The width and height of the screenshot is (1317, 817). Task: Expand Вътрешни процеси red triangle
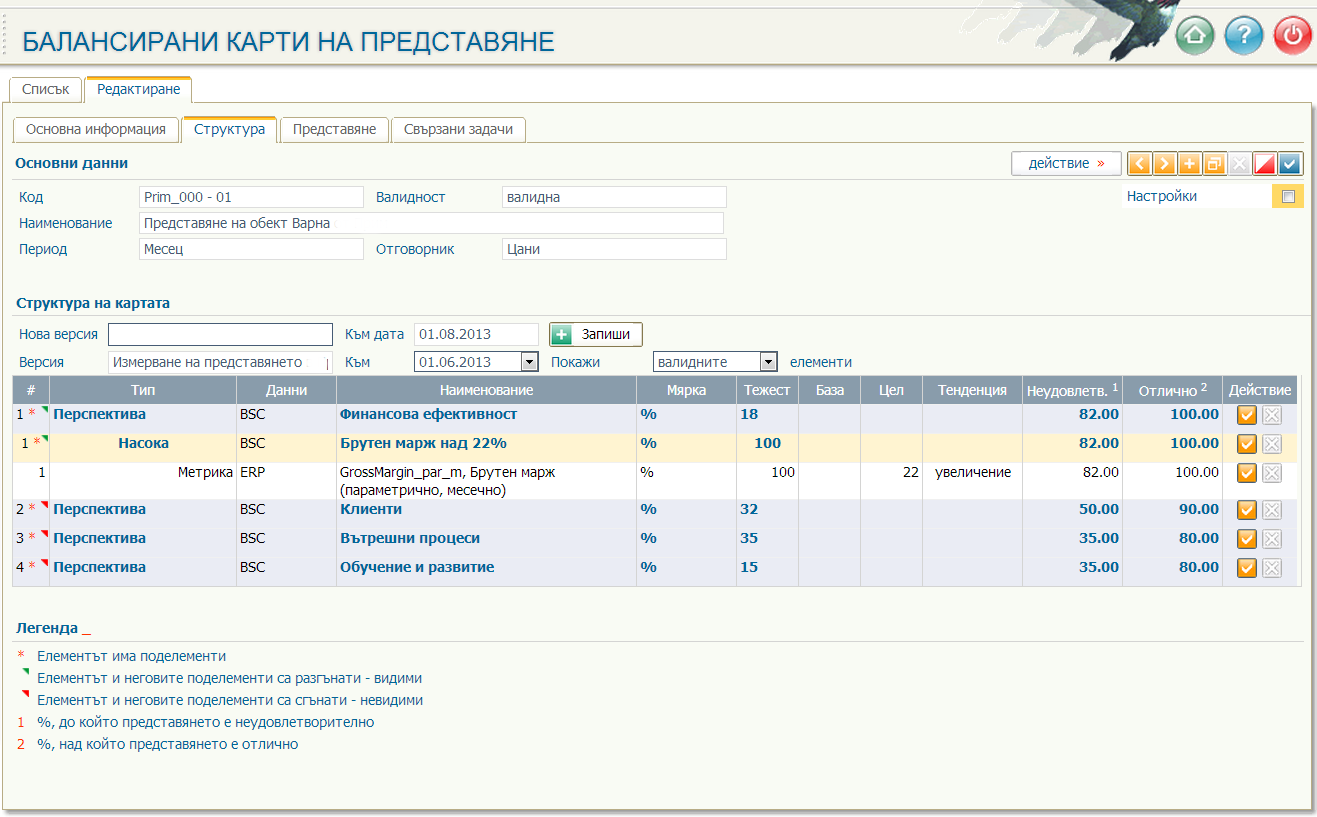(x=44, y=534)
